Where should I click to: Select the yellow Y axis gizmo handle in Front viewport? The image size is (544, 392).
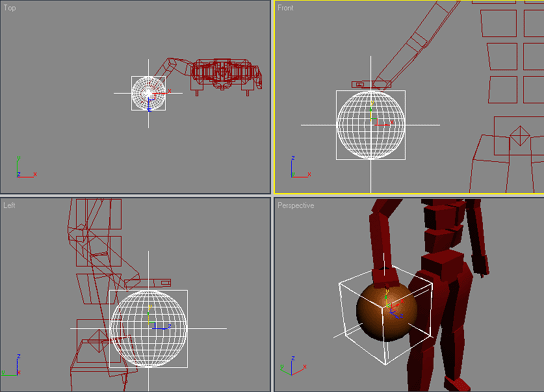(372, 110)
